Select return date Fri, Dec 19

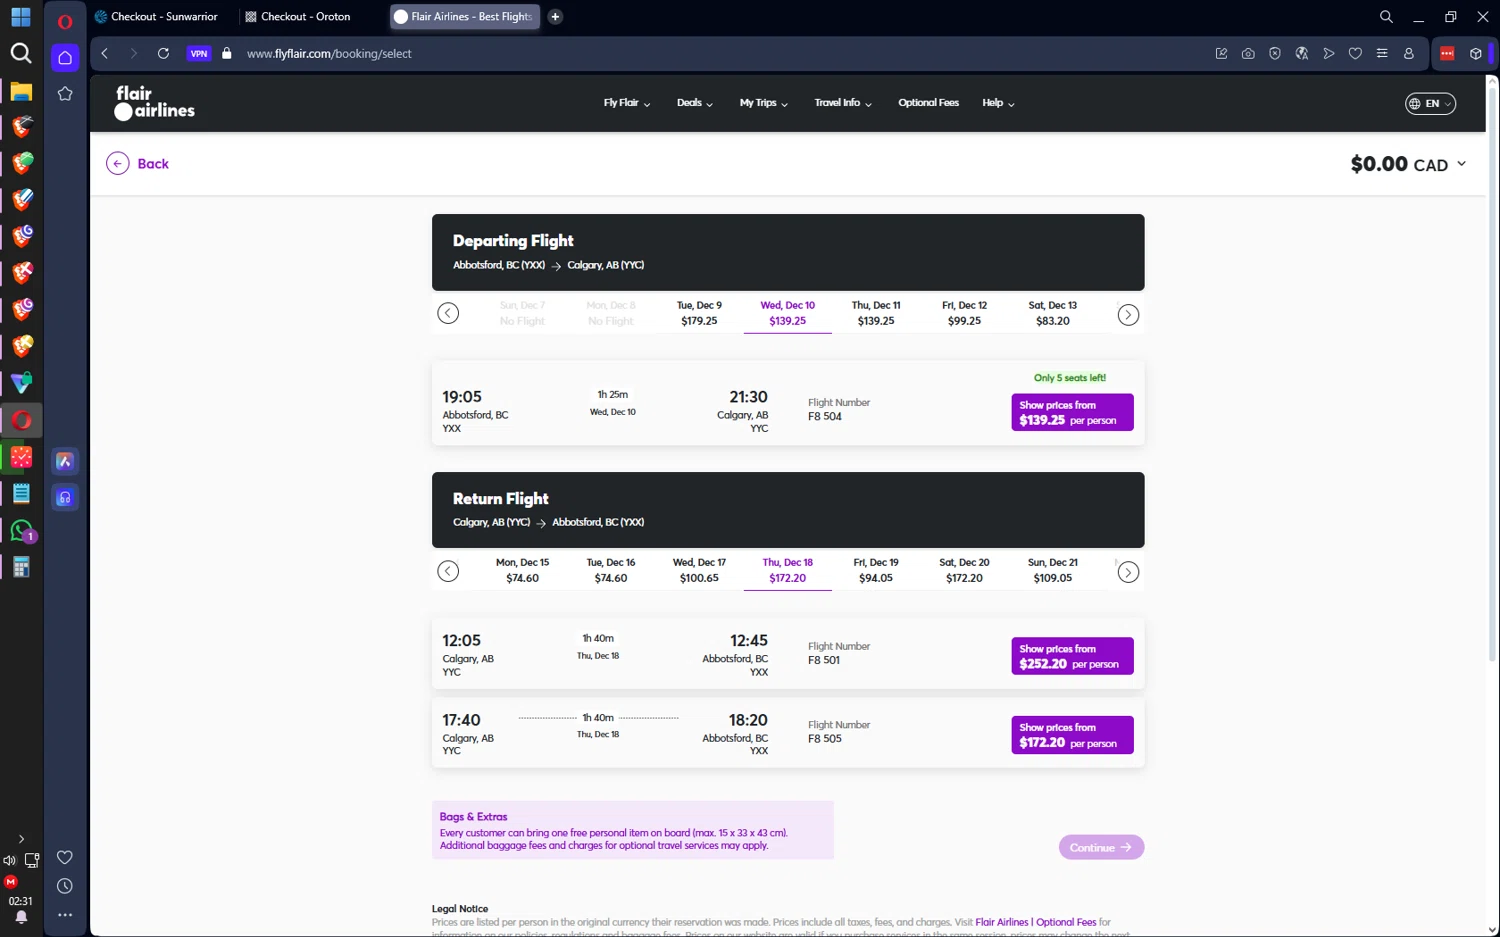coord(876,570)
